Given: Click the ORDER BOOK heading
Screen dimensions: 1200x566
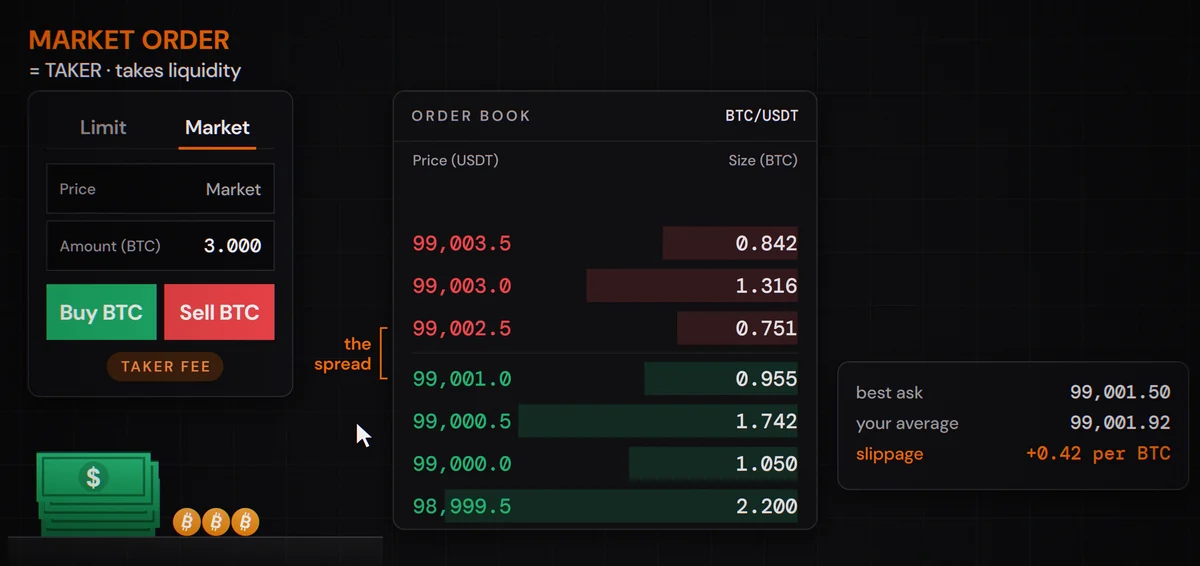Looking at the screenshot, I should click(471, 116).
